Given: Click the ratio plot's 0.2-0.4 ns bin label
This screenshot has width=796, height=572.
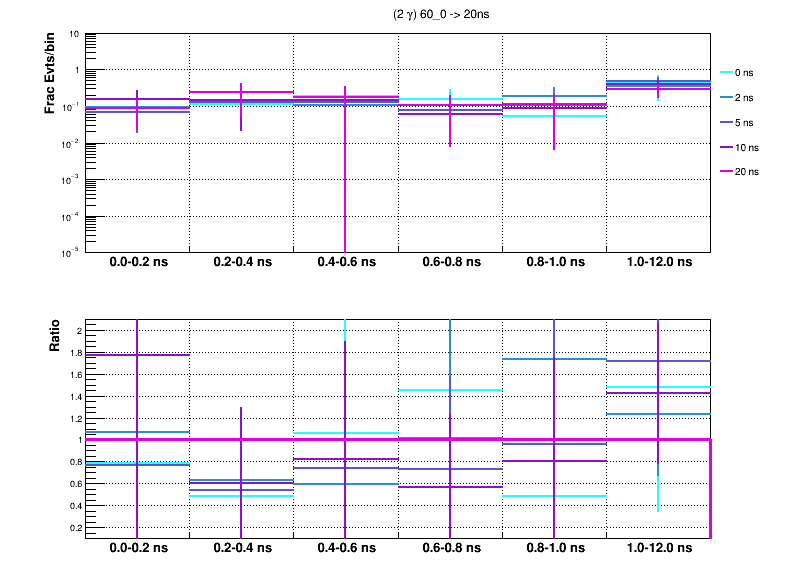Looking at the screenshot, I should tap(242, 549).
